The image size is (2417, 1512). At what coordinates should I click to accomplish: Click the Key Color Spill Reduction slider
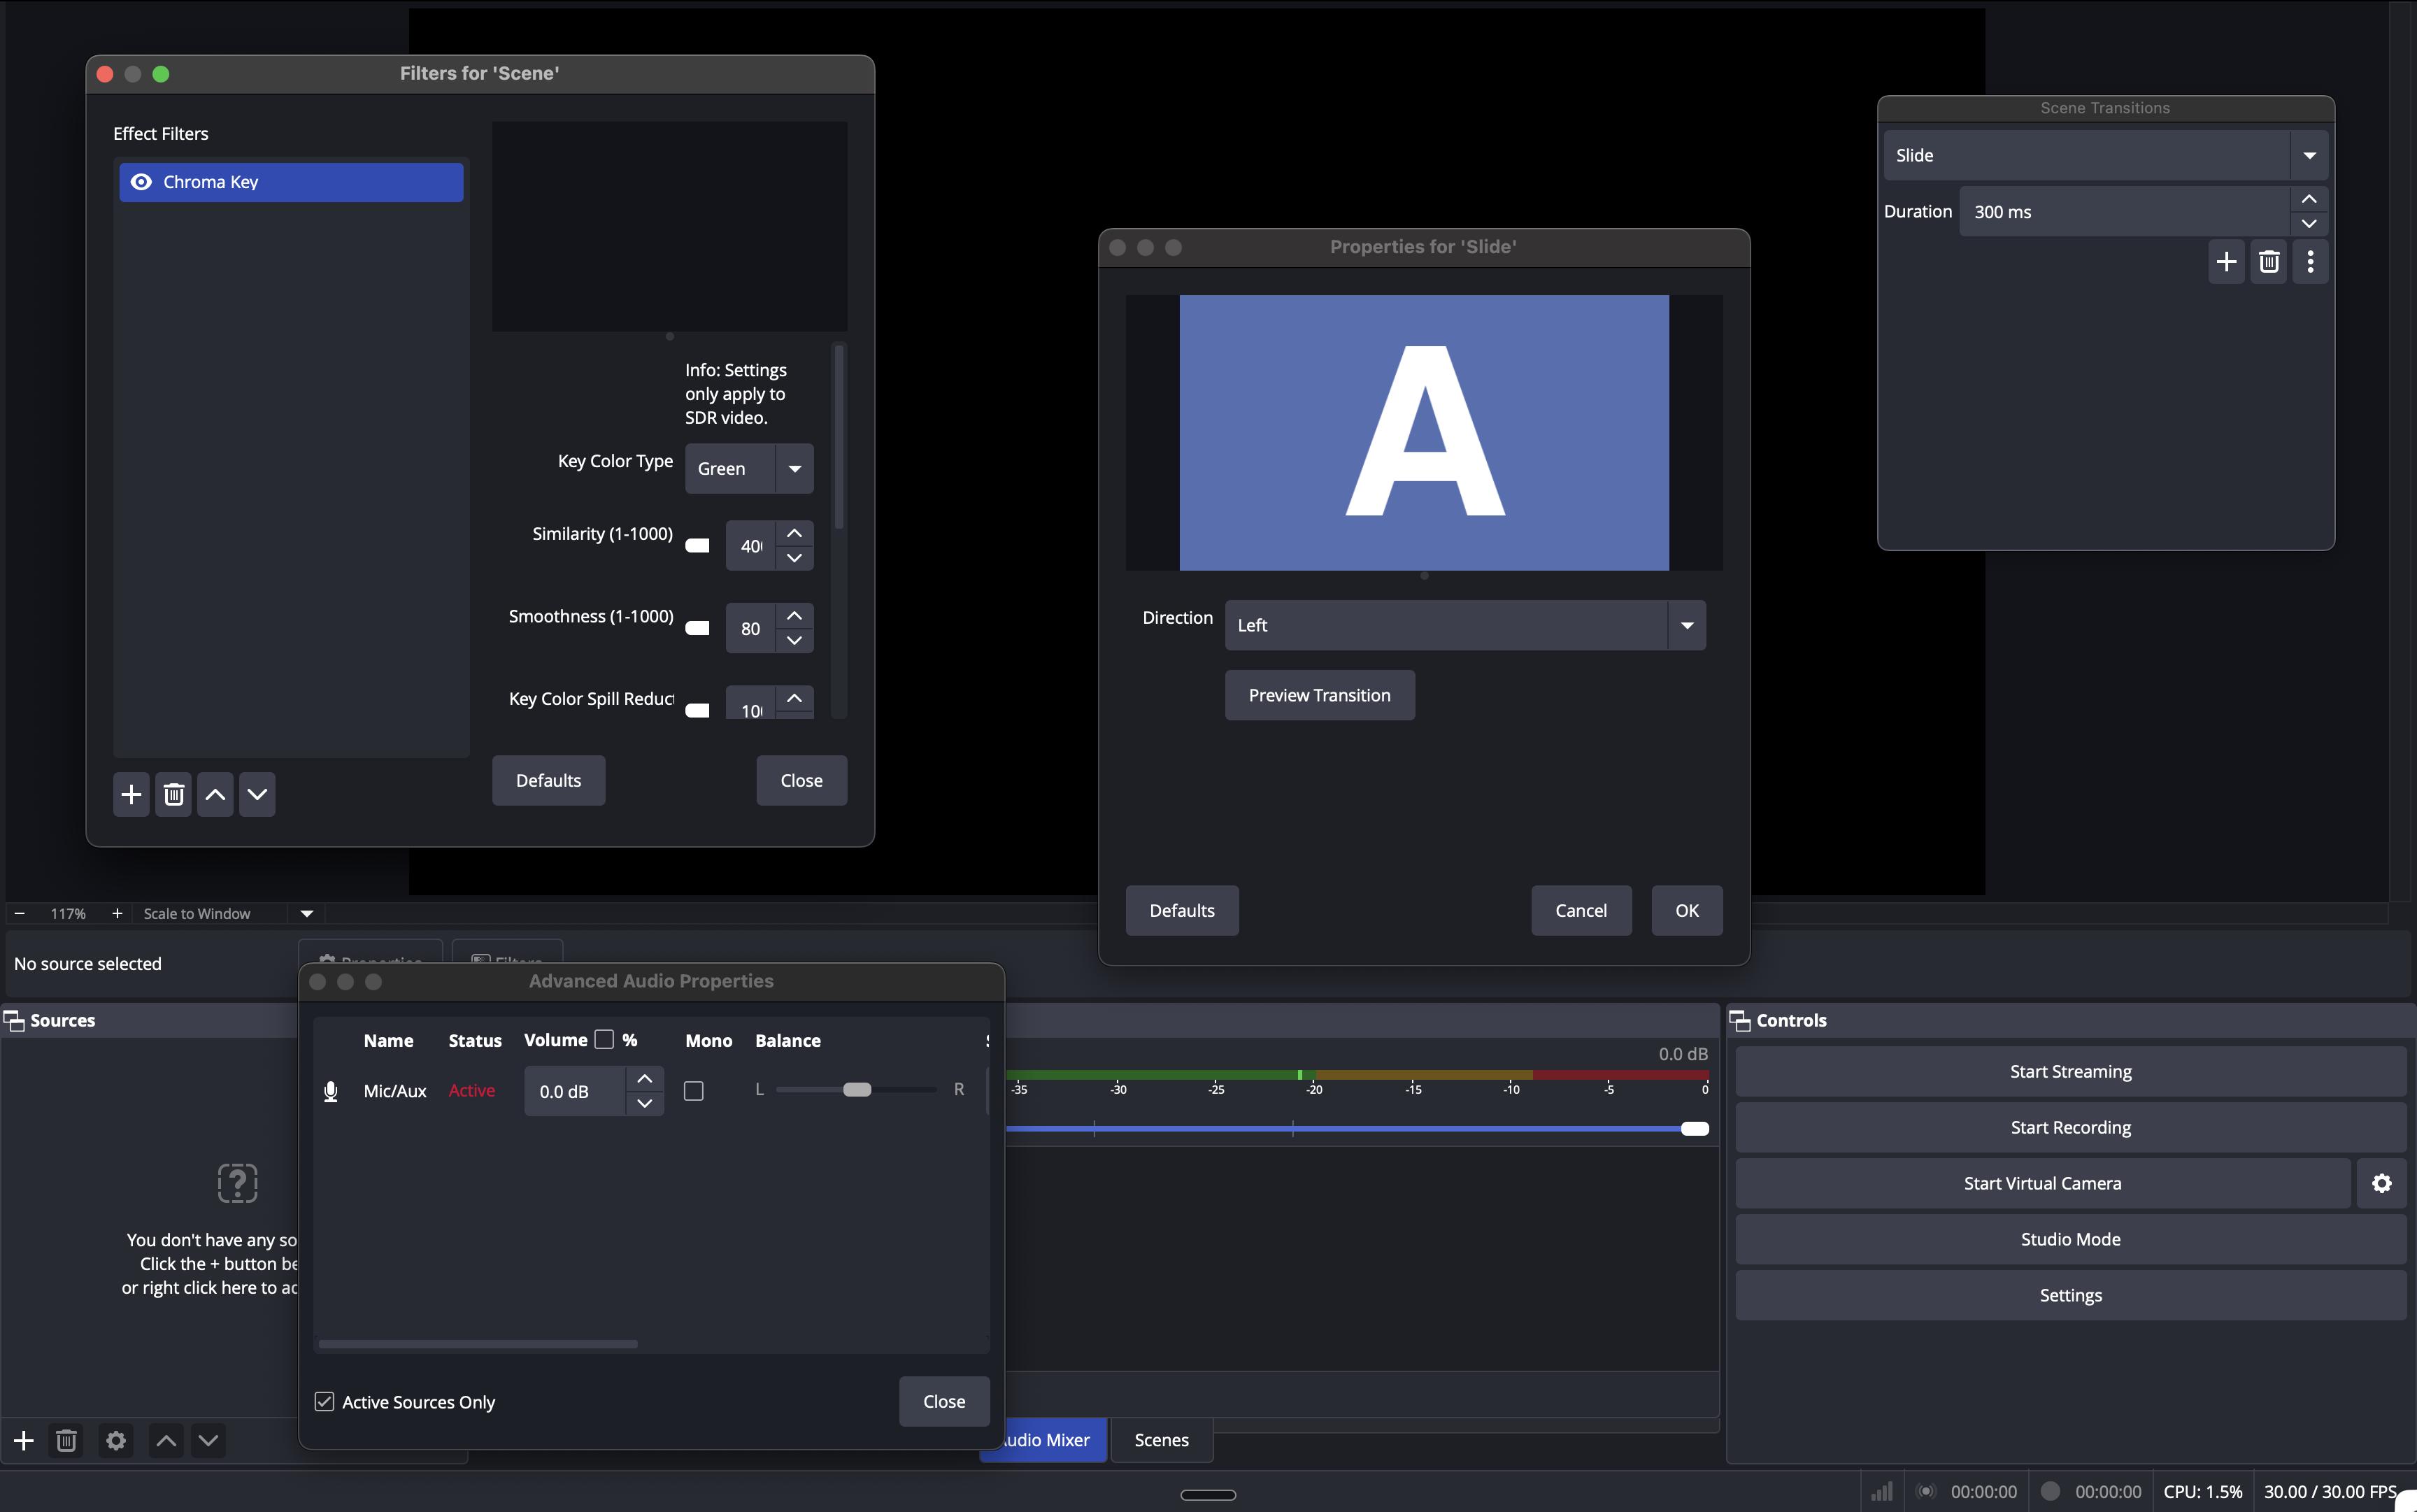(697, 710)
